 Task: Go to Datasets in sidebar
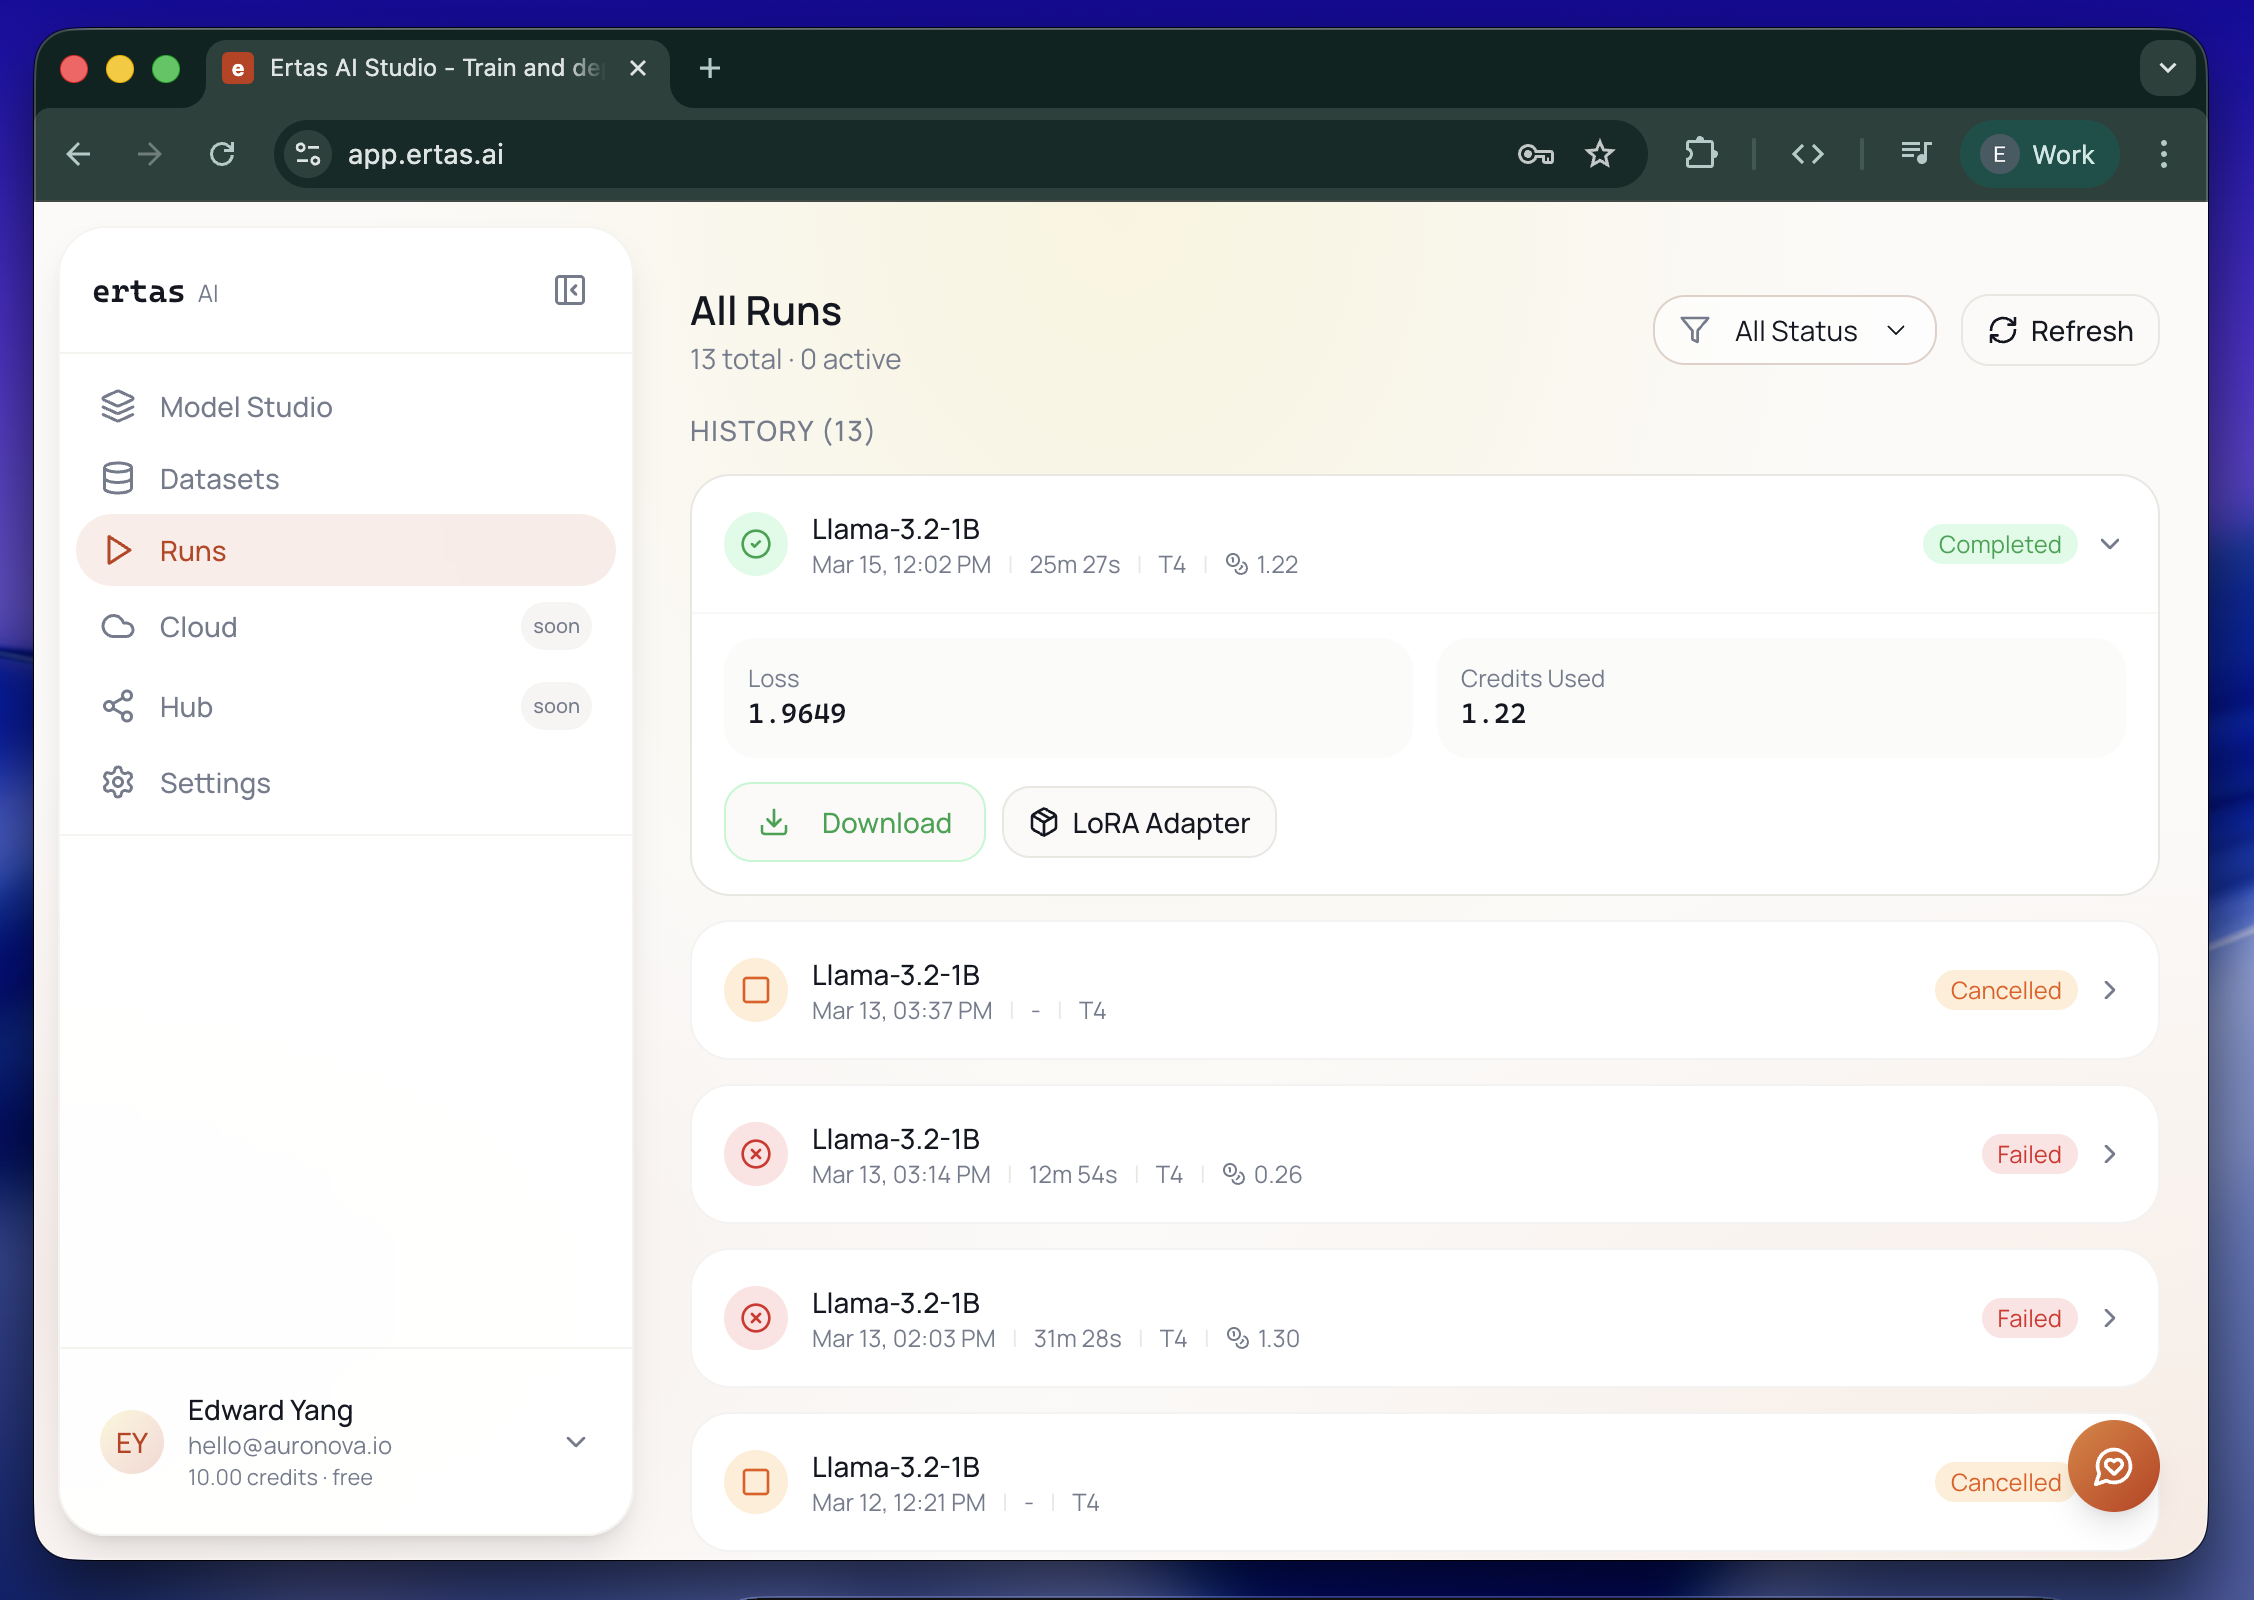coord(345,479)
